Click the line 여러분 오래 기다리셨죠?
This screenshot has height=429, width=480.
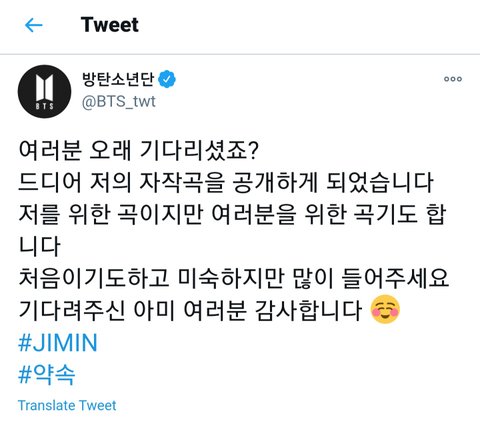(x=138, y=150)
